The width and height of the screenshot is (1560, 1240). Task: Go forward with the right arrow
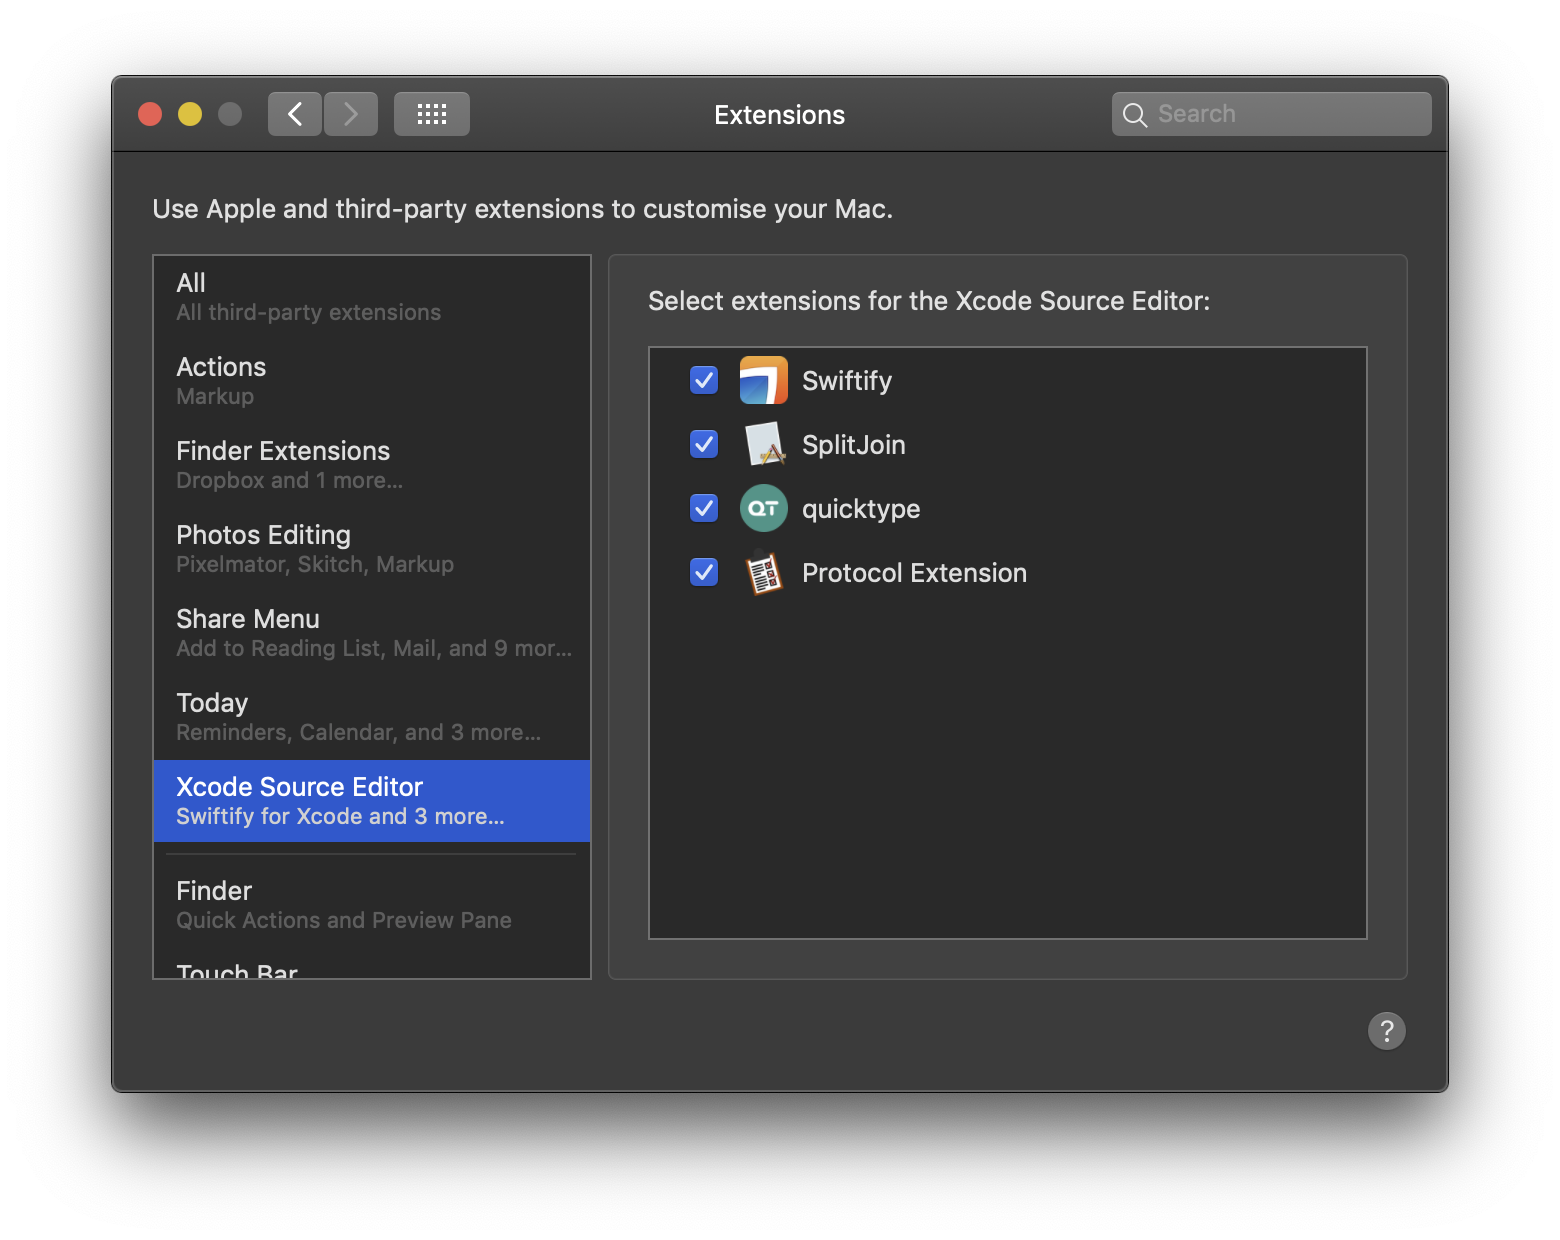point(351,114)
